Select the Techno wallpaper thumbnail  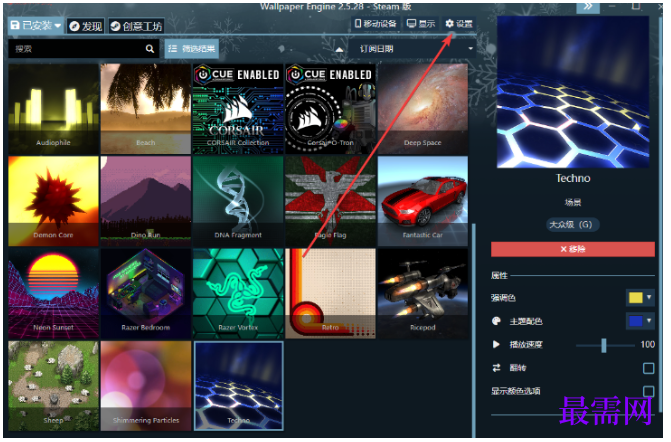tap(238, 386)
